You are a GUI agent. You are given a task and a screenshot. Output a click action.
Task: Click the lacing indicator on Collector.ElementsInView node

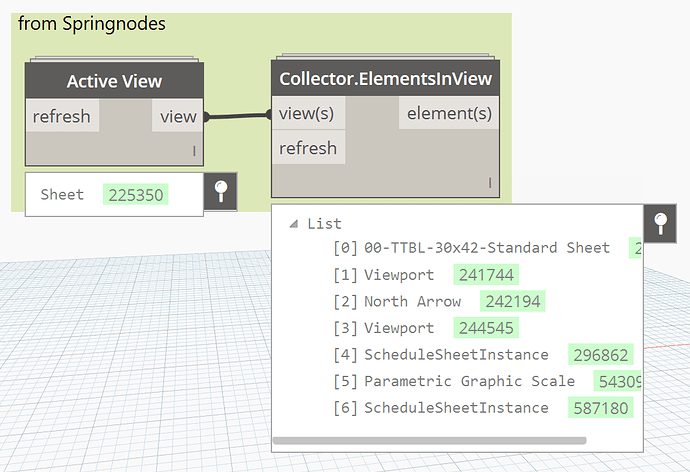pyautogui.click(x=490, y=183)
